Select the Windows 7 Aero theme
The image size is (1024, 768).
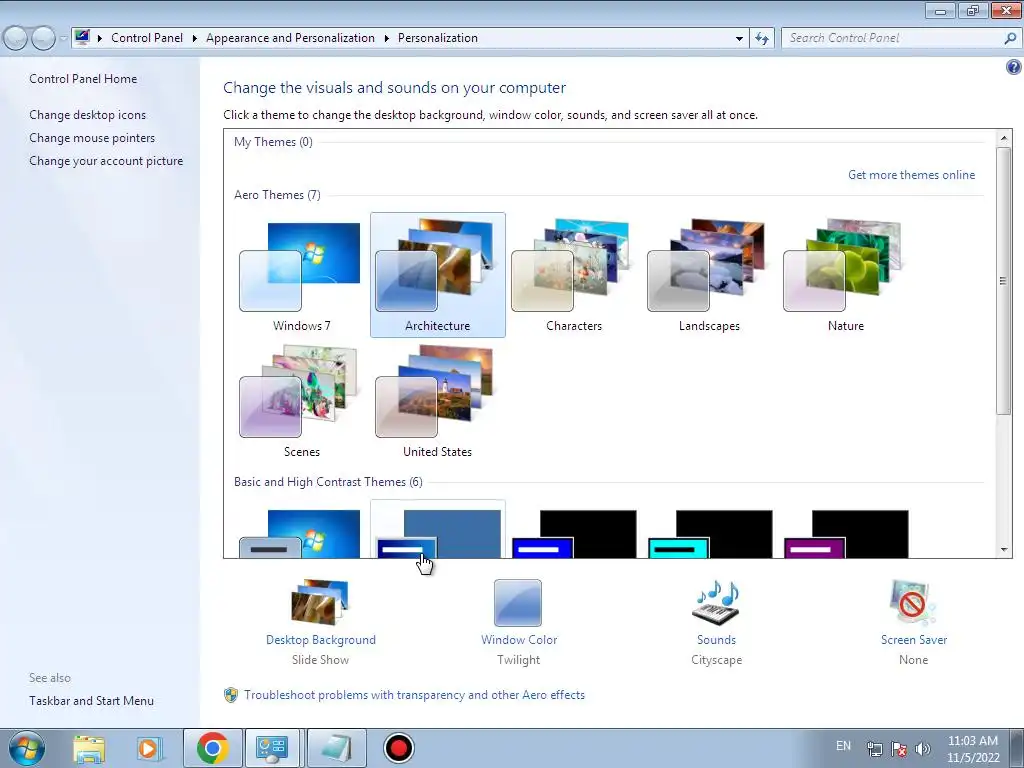pos(301,275)
